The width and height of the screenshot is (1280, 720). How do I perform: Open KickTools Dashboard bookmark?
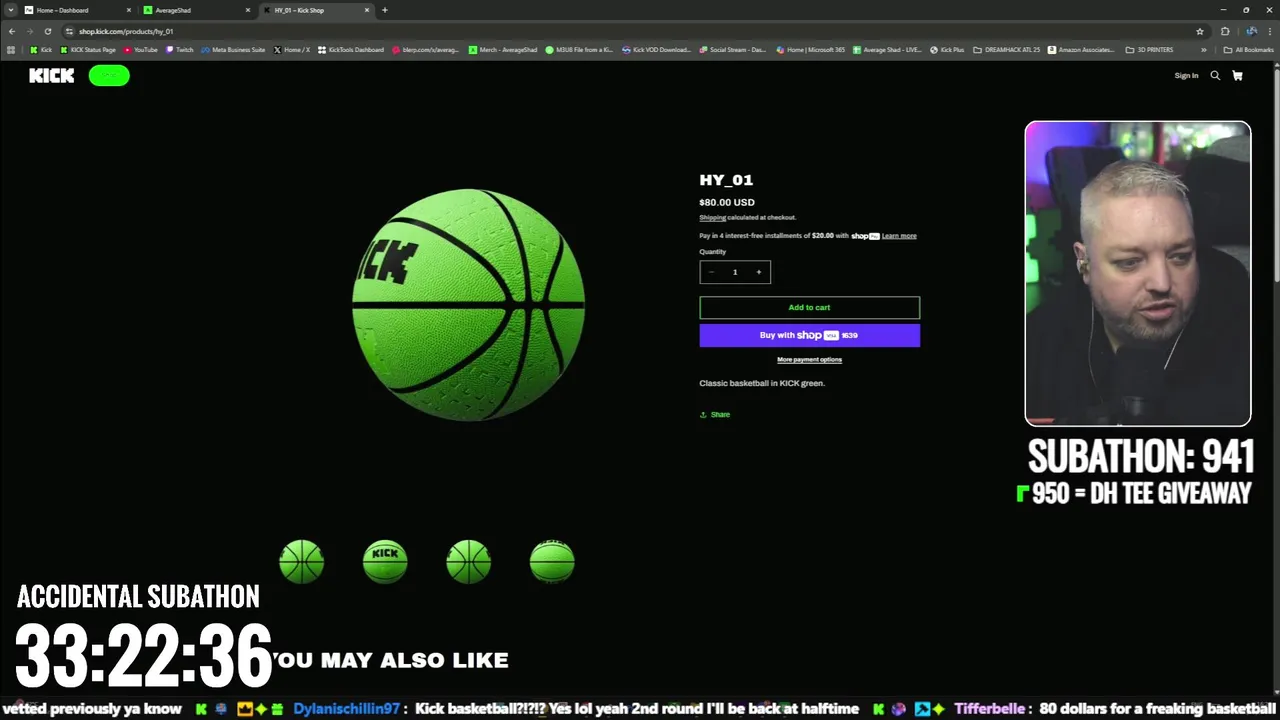(x=351, y=49)
